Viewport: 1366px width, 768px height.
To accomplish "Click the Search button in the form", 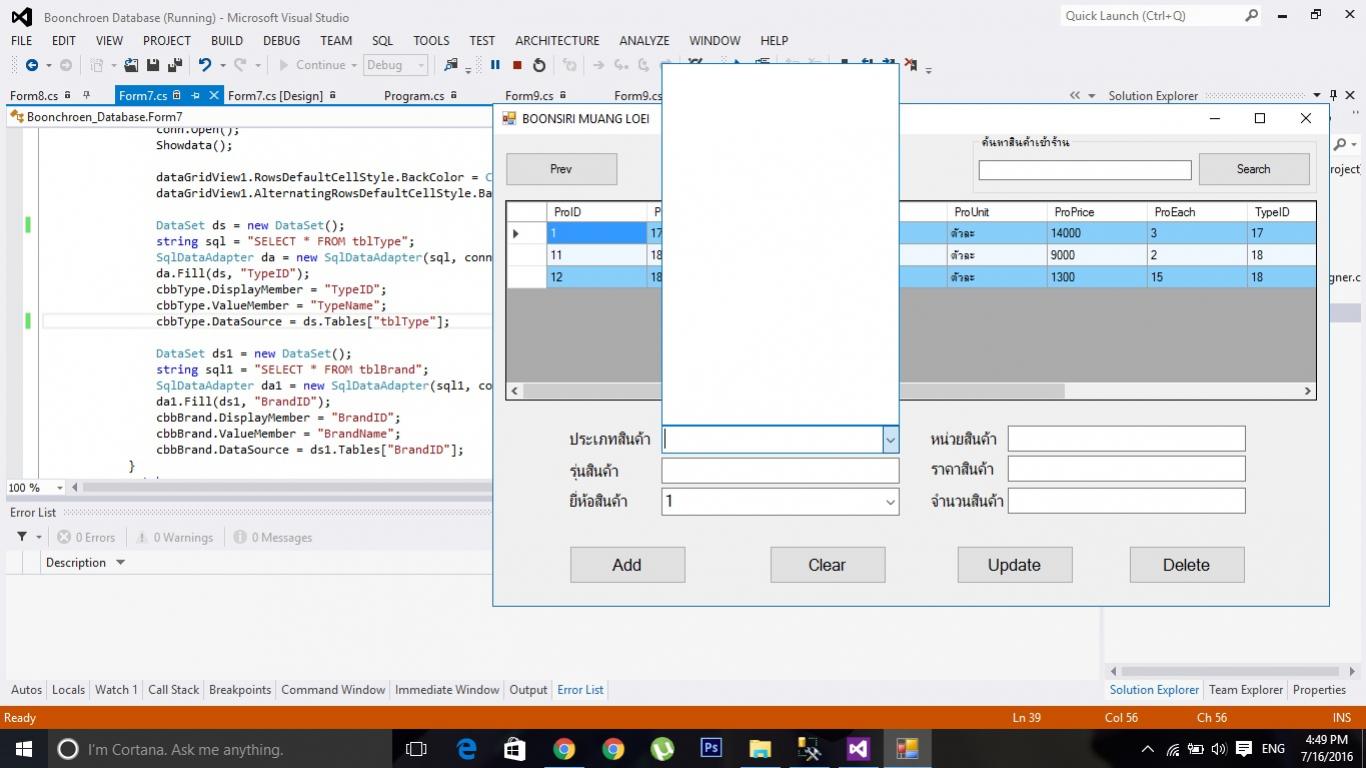I will click(1254, 169).
